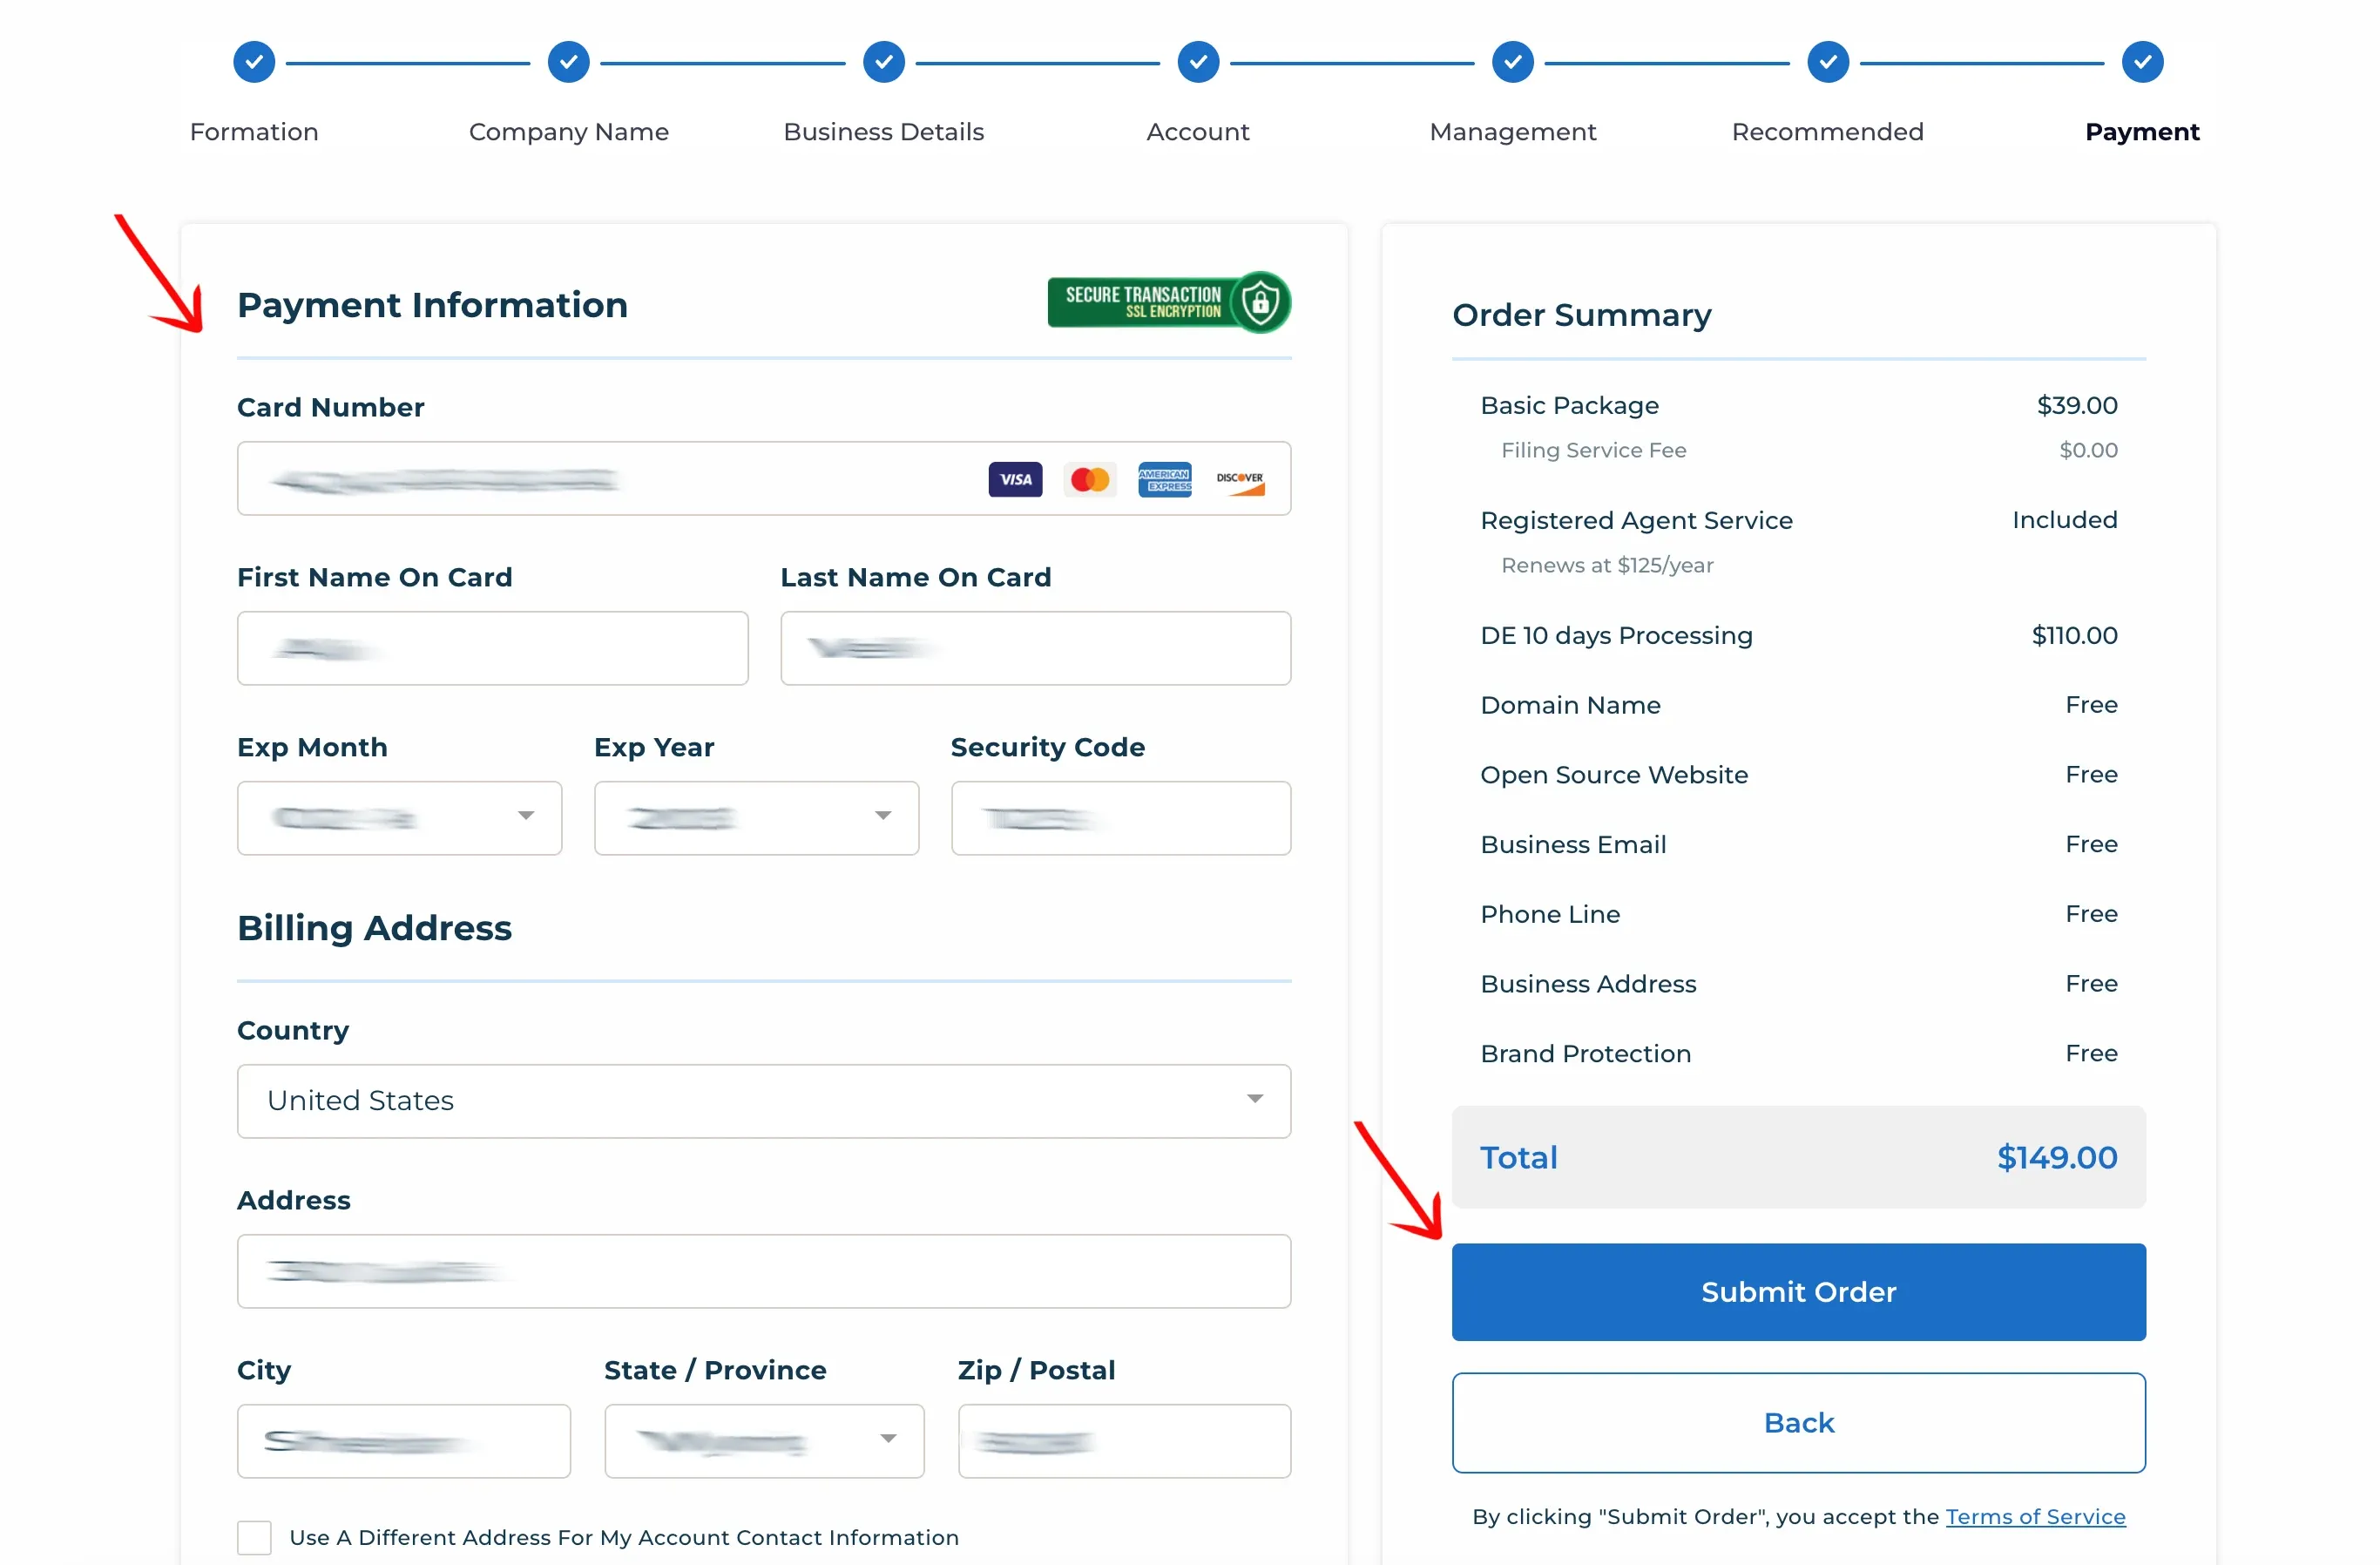
Task: Click the Recommended step checkmark icon
Action: [x=1828, y=62]
